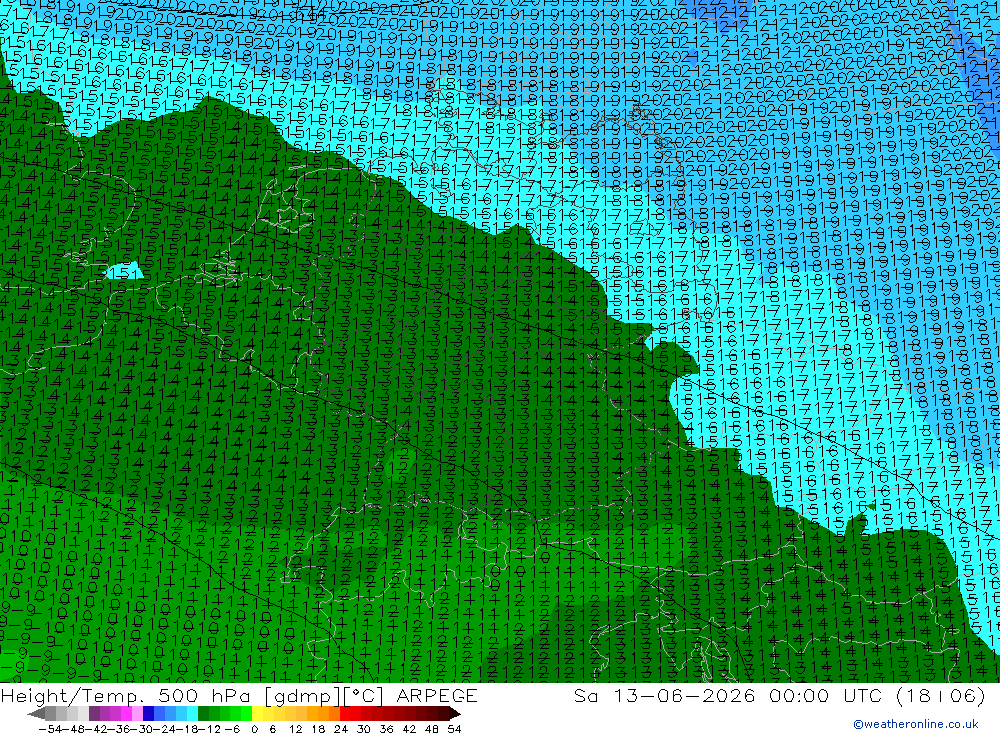Viewport: 1000px width, 733px height.
Task: Pick the light cyan swatch left of dark green
Action: pyautogui.click(x=192, y=713)
